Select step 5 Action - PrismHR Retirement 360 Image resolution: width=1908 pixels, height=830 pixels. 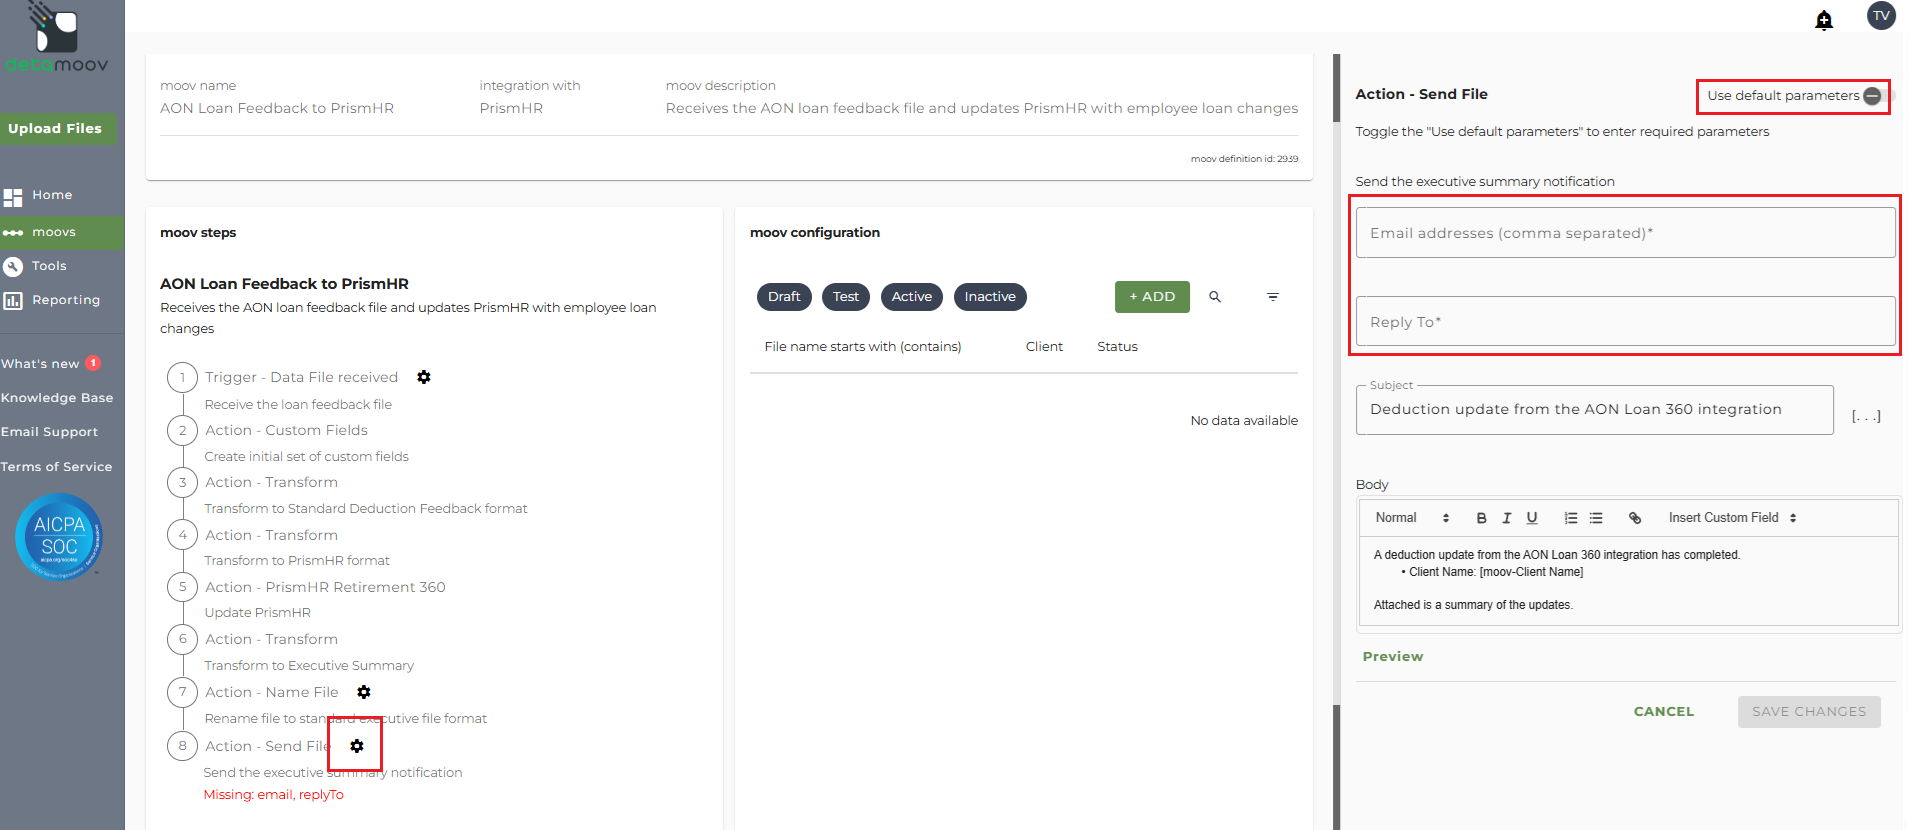325,587
